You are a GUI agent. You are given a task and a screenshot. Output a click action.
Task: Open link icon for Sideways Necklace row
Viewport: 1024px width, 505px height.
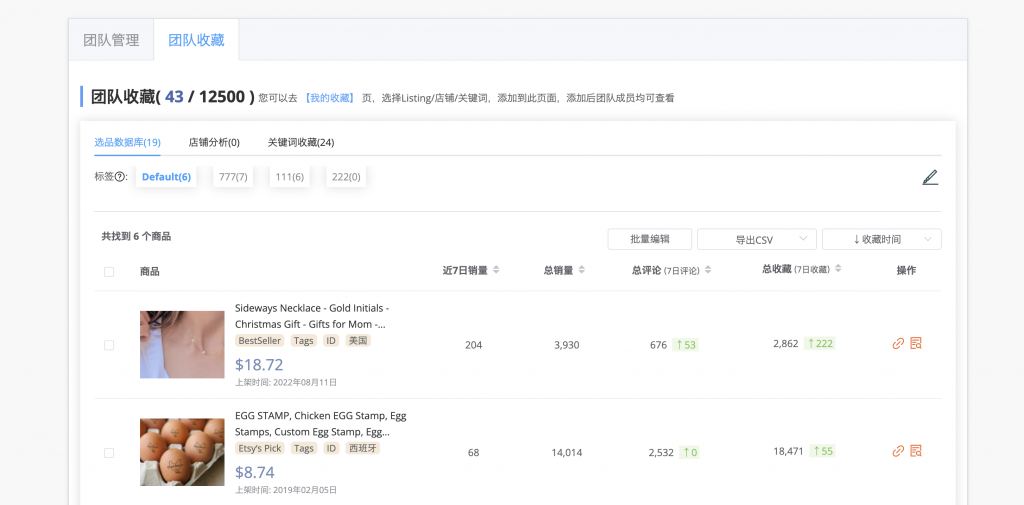click(898, 344)
